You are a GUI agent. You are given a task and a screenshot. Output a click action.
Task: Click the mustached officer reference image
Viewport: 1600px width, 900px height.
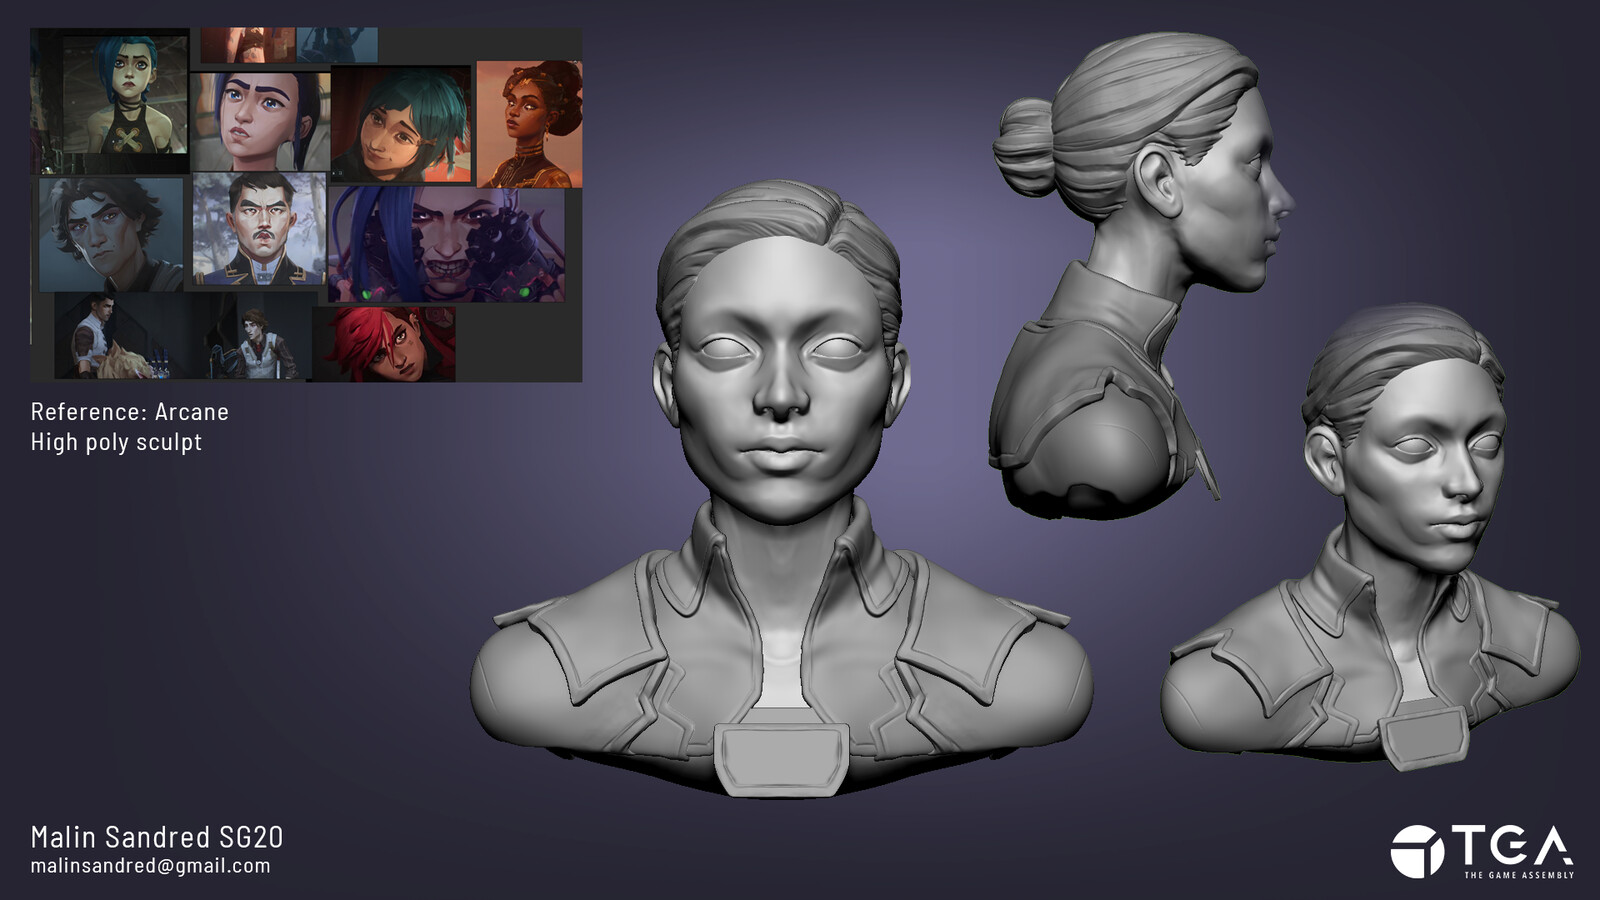click(259, 229)
